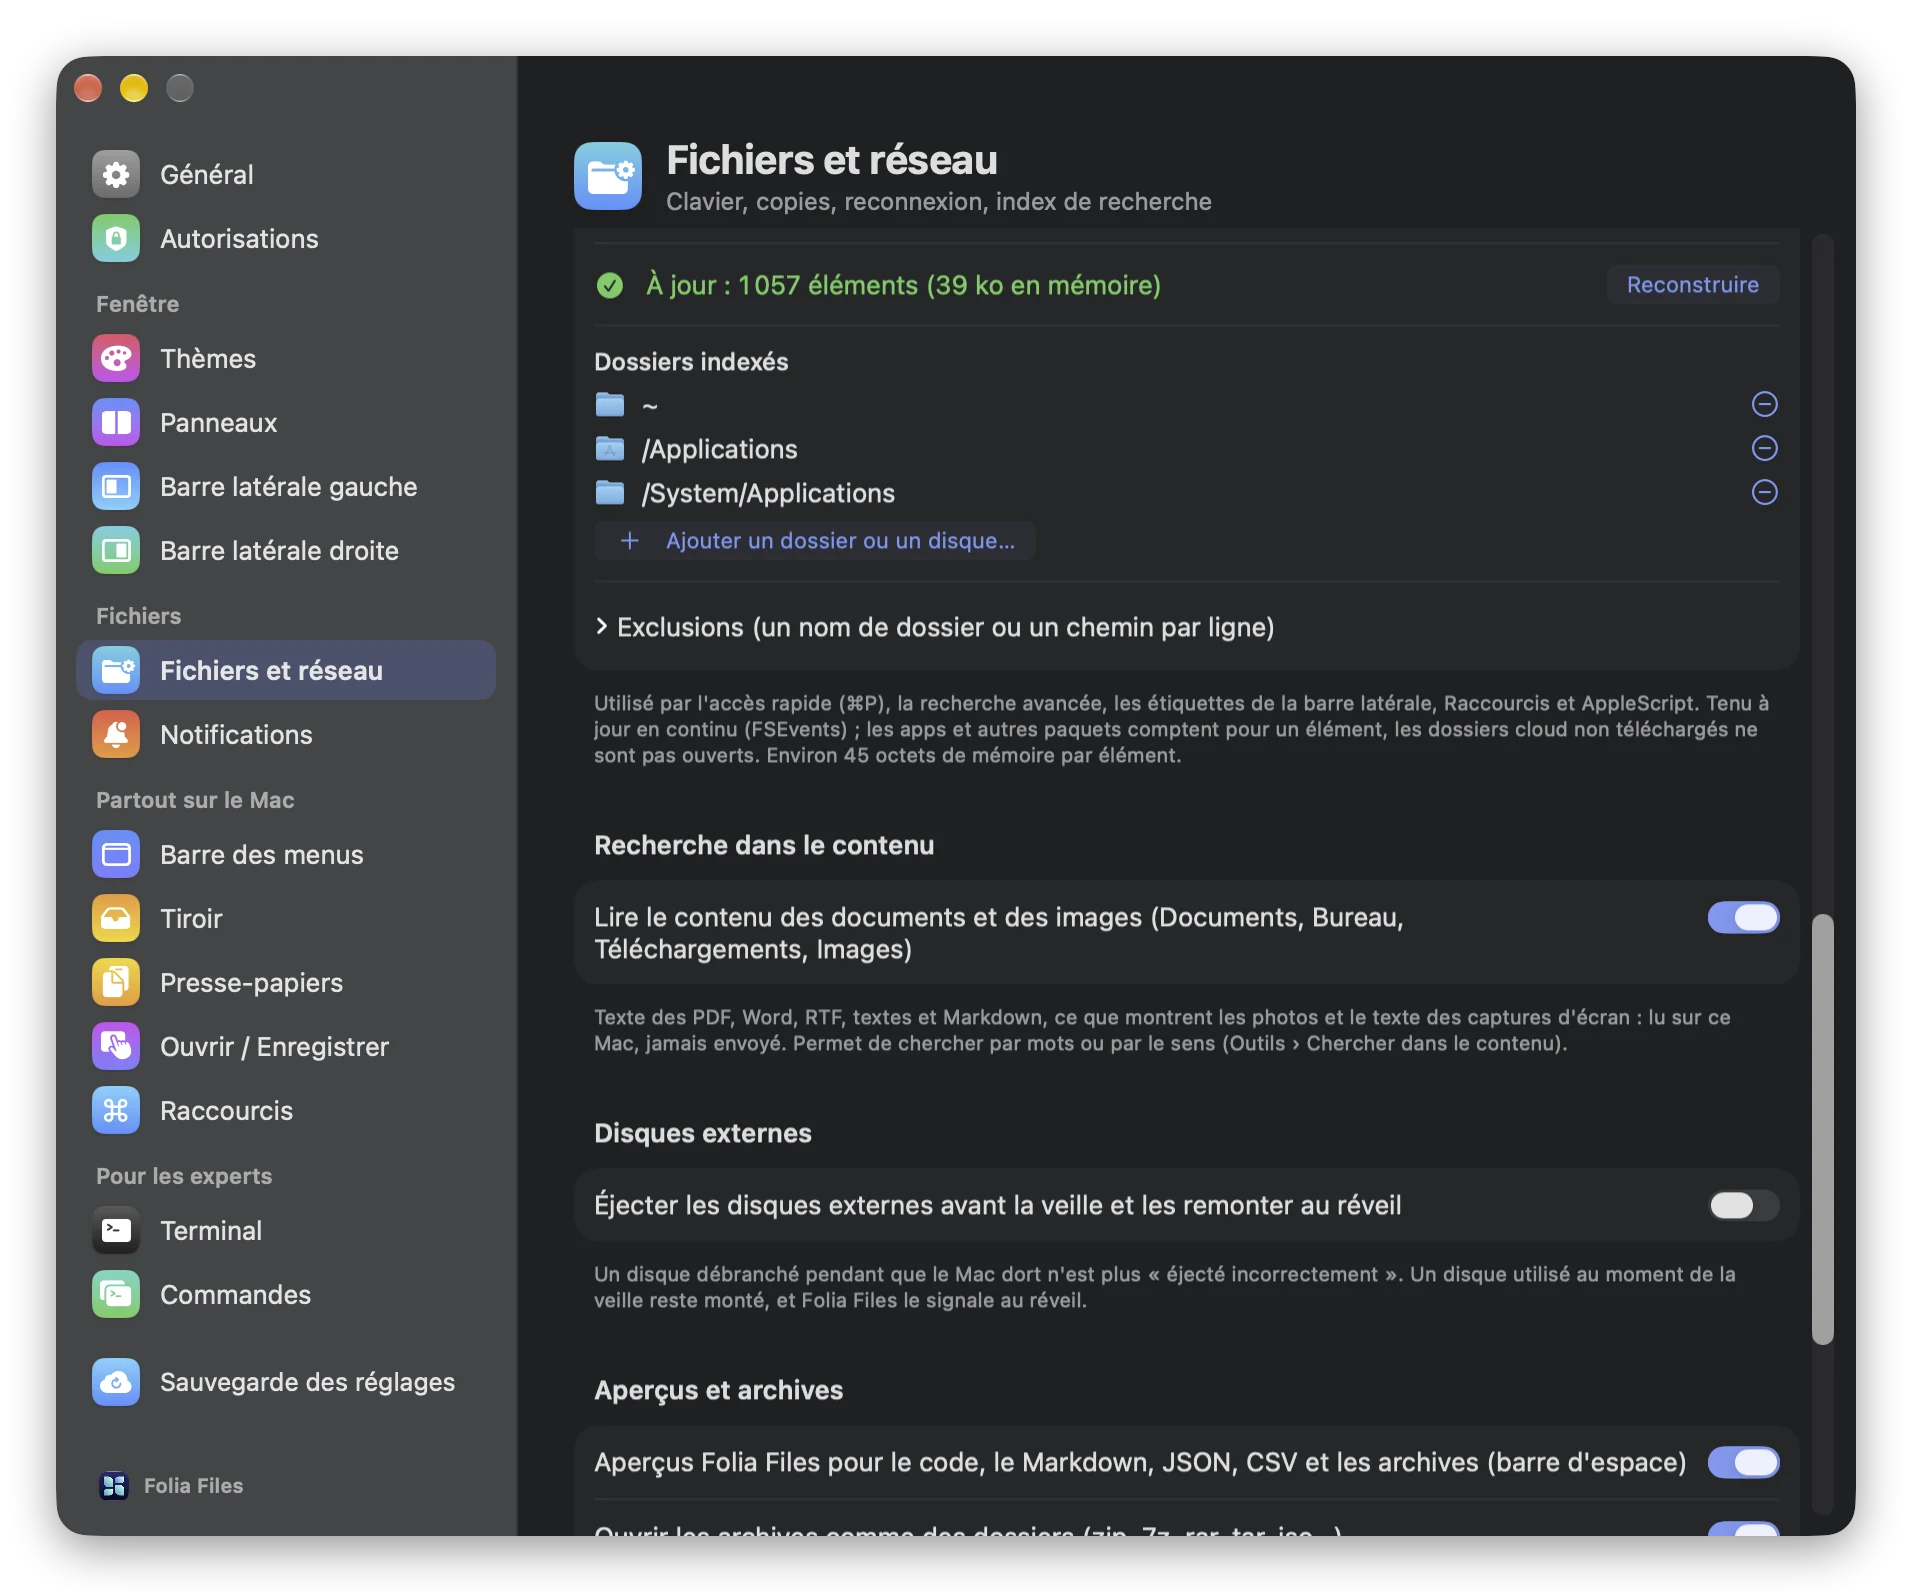Screen dimensions: 1912x1592
Task: Remove the ~ home folder from index
Action: pos(1765,404)
